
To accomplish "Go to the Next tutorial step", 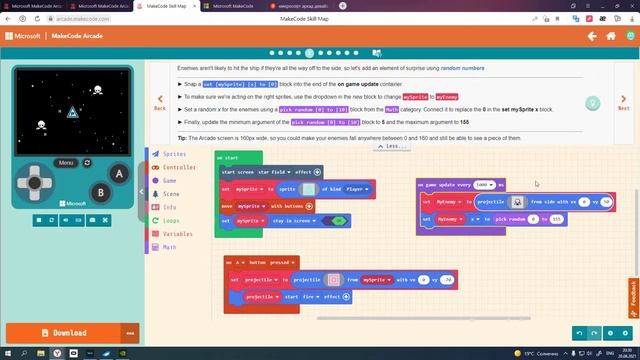I will (623, 103).
